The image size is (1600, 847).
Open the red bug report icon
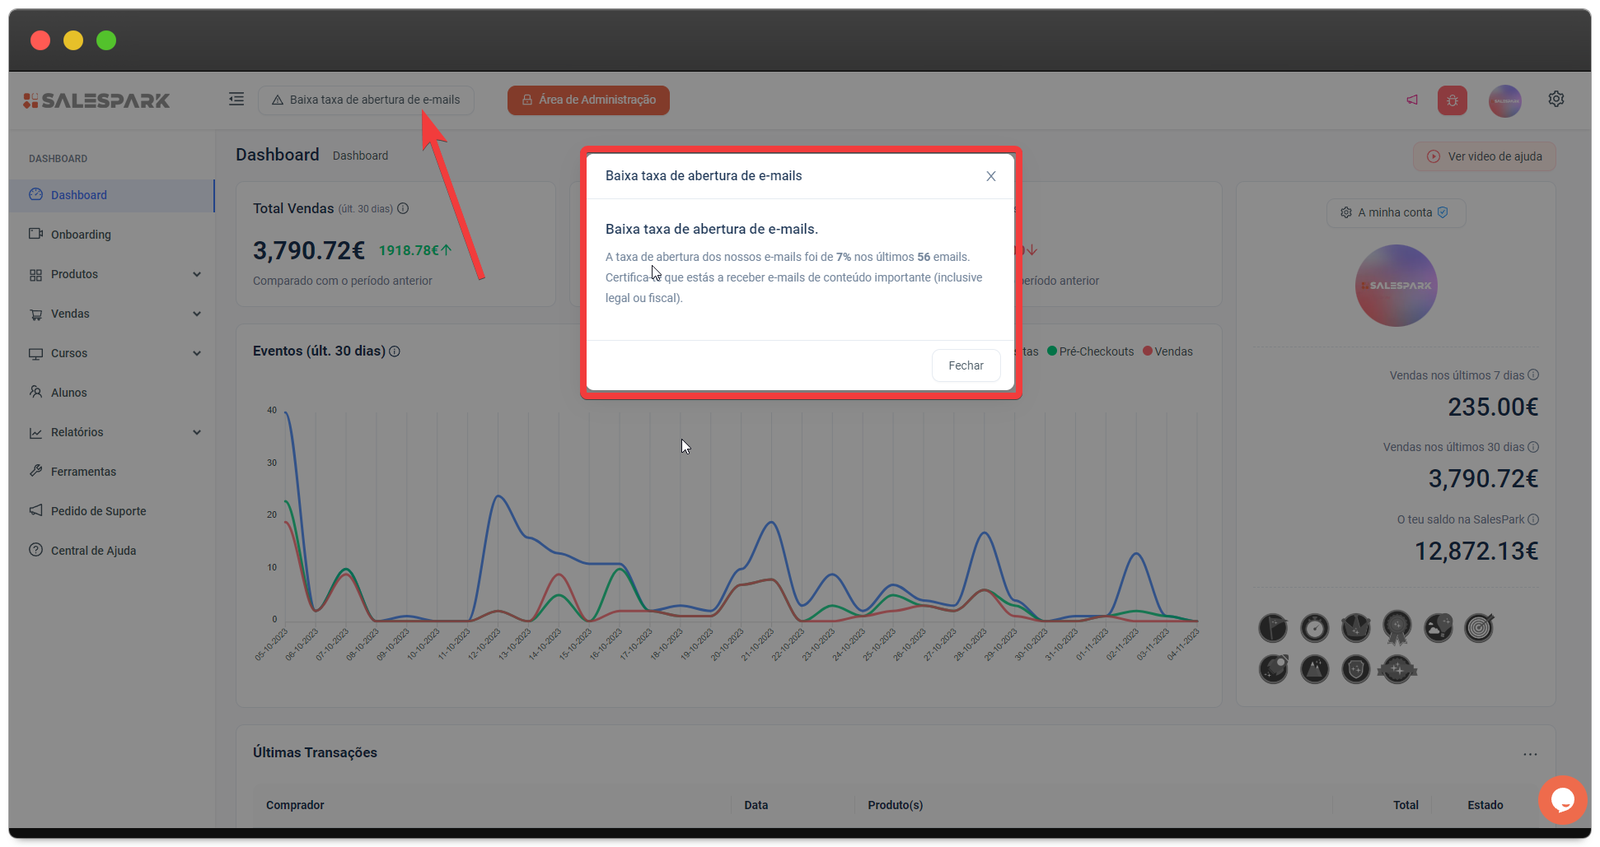[x=1452, y=100]
